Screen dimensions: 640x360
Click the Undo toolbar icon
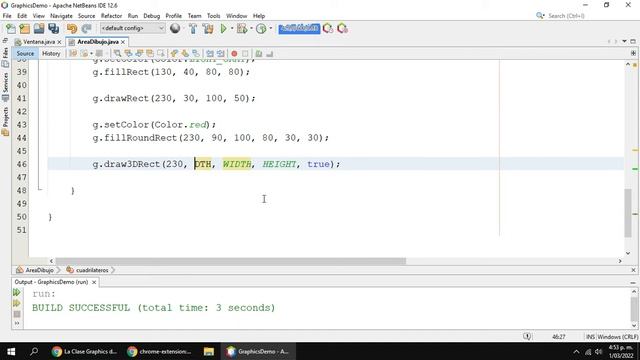[72, 29]
